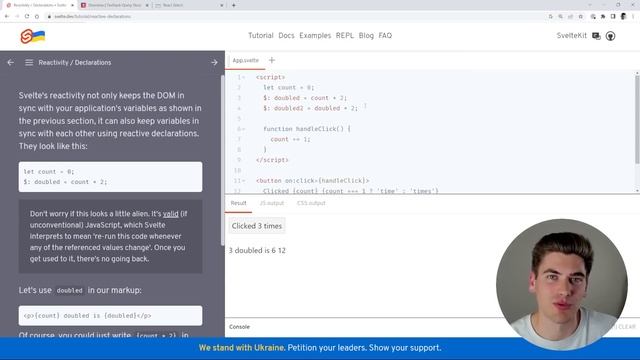
Task: Open the browser side panel icon
Action: [x=613, y=16]
